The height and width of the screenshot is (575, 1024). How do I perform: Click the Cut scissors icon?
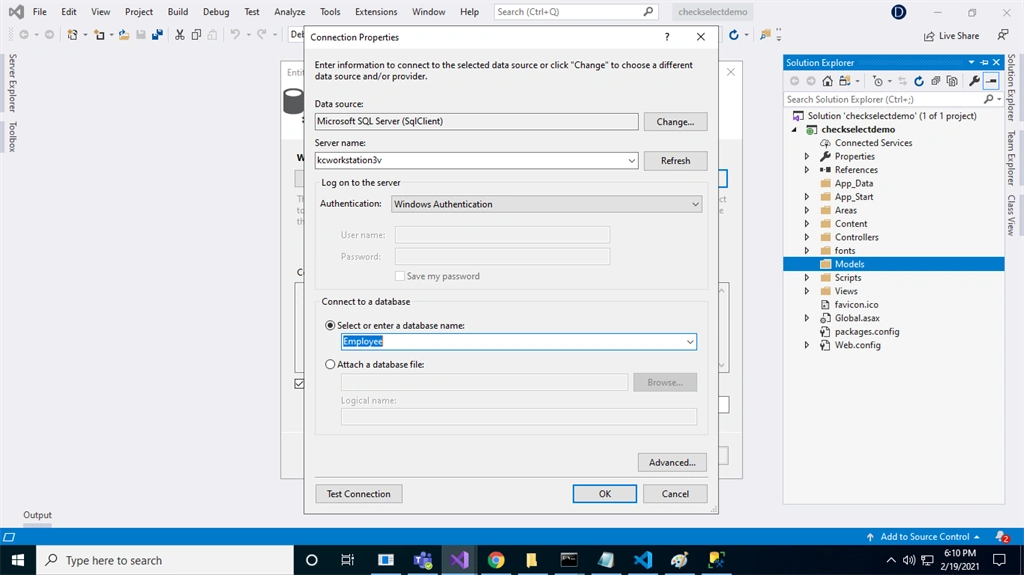(180, 35)
